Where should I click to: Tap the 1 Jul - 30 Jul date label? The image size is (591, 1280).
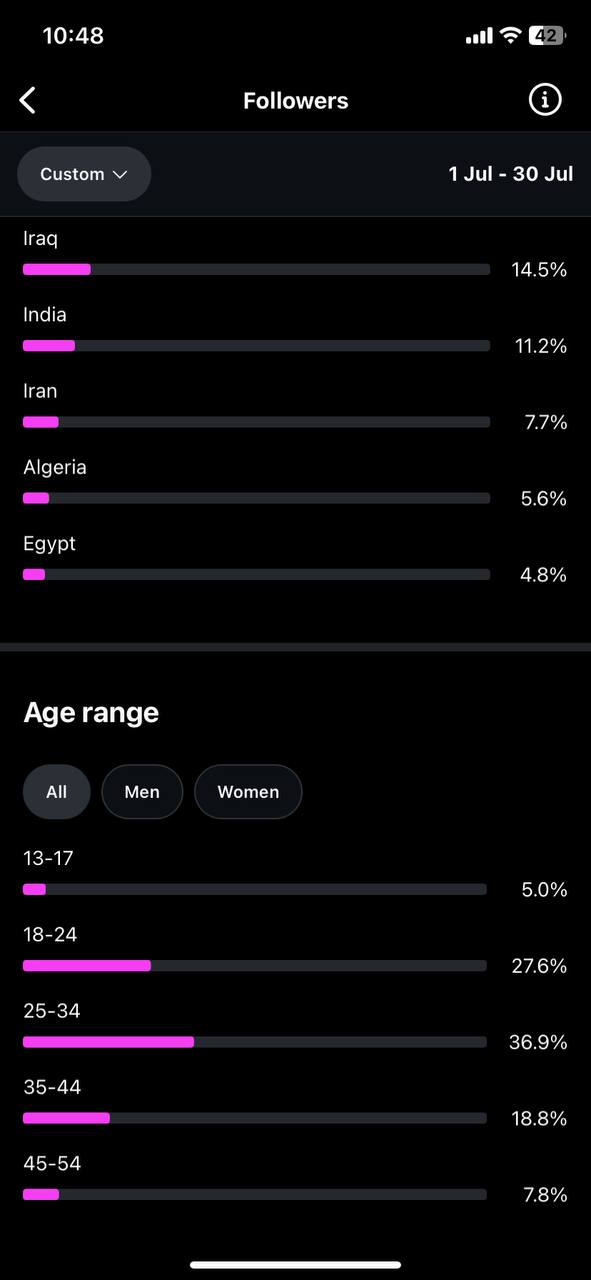coord(511,174)
